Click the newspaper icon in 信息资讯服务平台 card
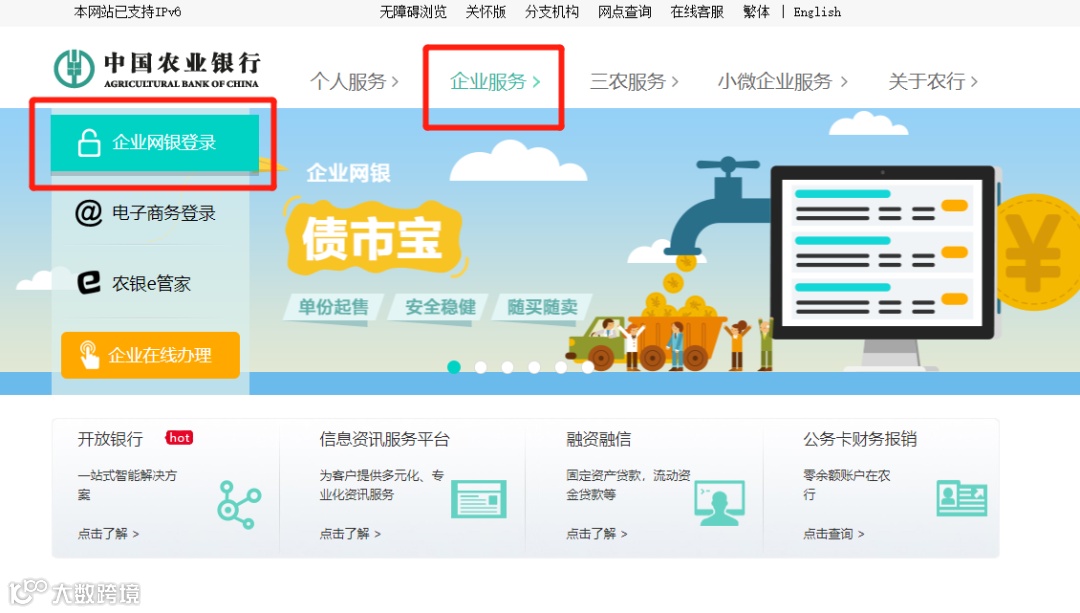The width and height of the screenshot is (1080, 613). [479, 499]
